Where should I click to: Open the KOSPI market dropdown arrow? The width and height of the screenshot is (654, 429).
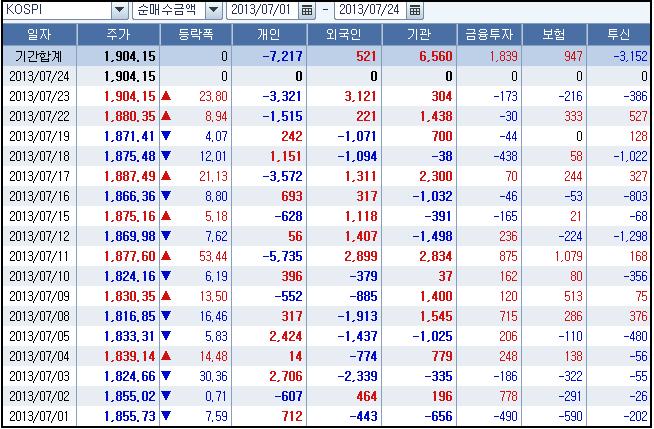(x=119, y=10)
